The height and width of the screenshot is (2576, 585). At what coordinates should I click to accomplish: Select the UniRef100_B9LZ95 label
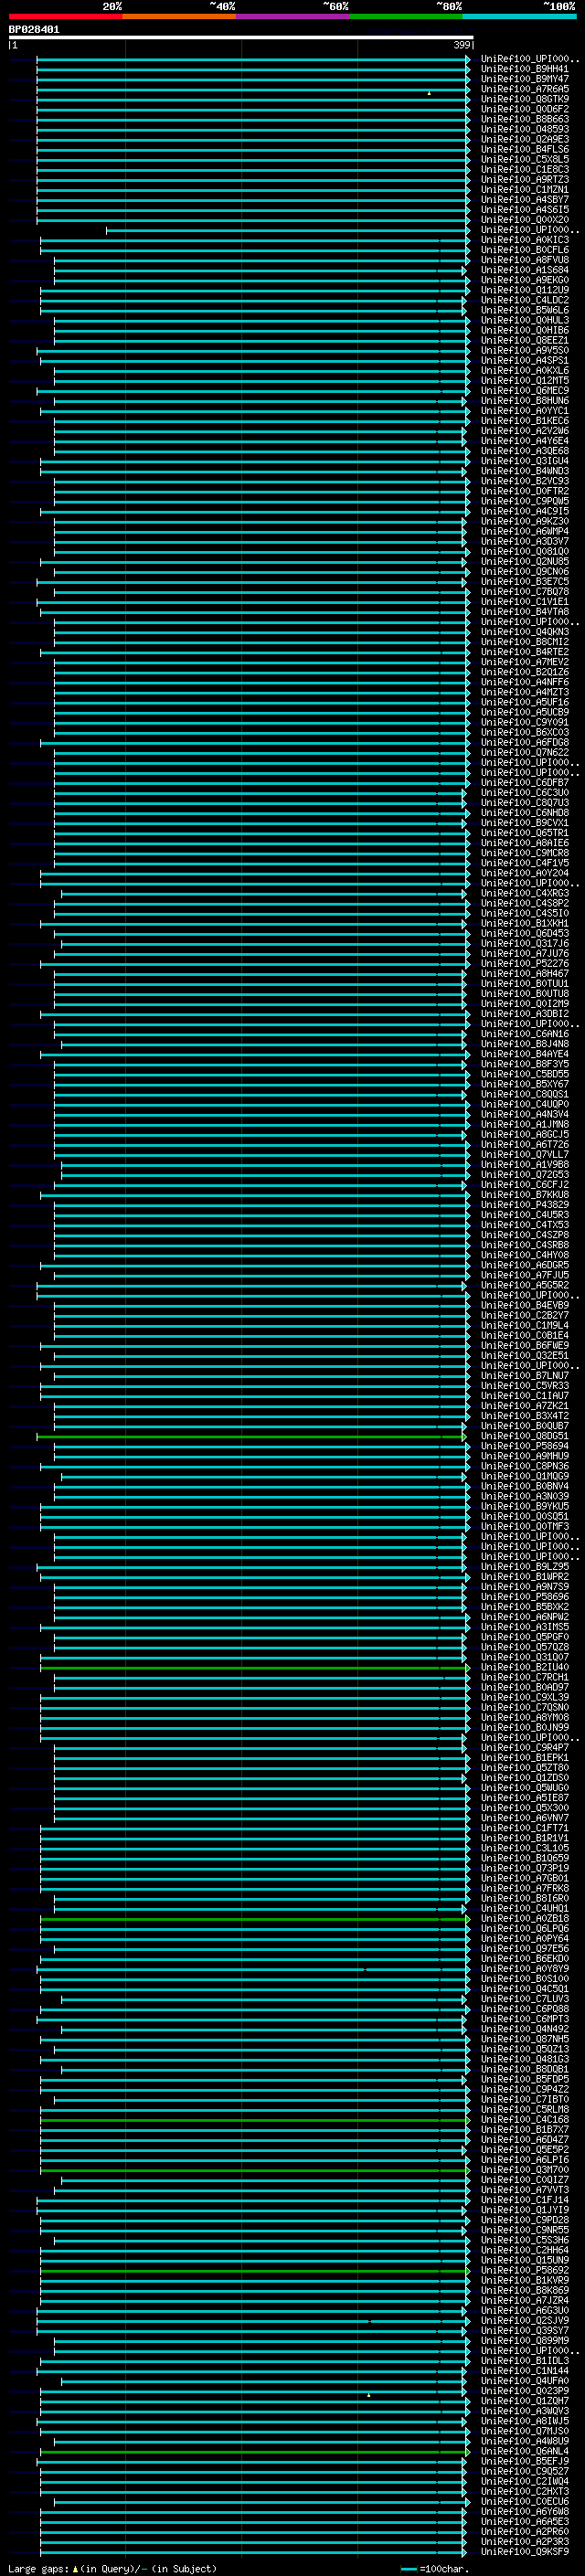coord(525,1567)
